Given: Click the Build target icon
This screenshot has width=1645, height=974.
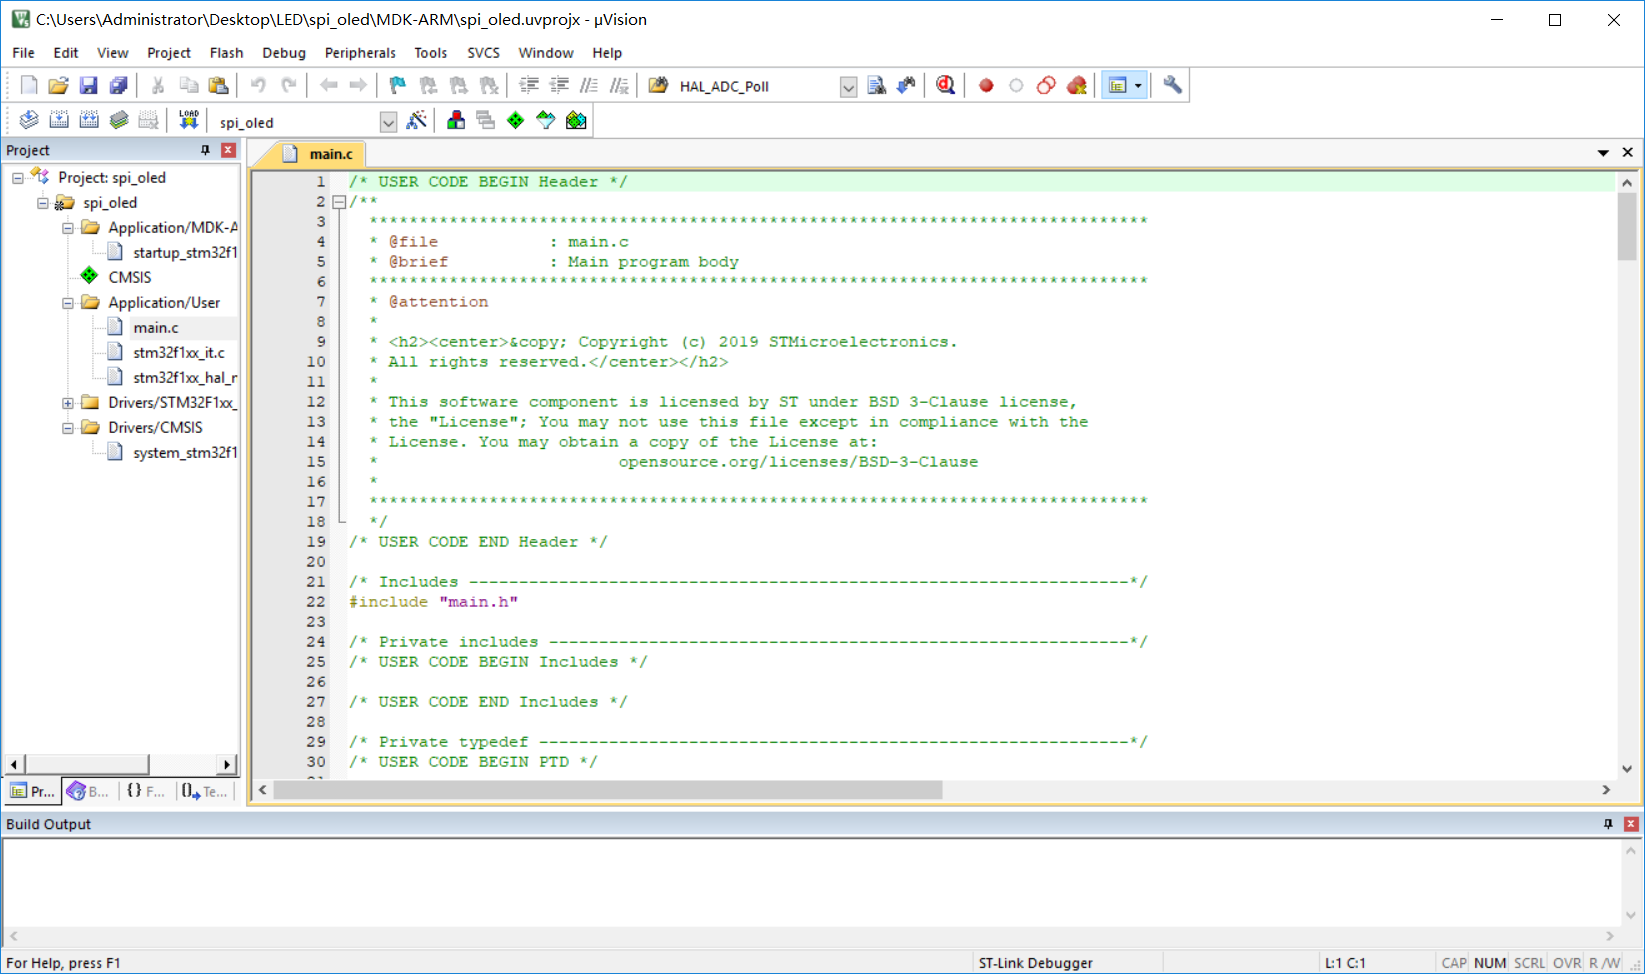Looking at the screenshot, I should pyautogui.click(x=59, y=121).
